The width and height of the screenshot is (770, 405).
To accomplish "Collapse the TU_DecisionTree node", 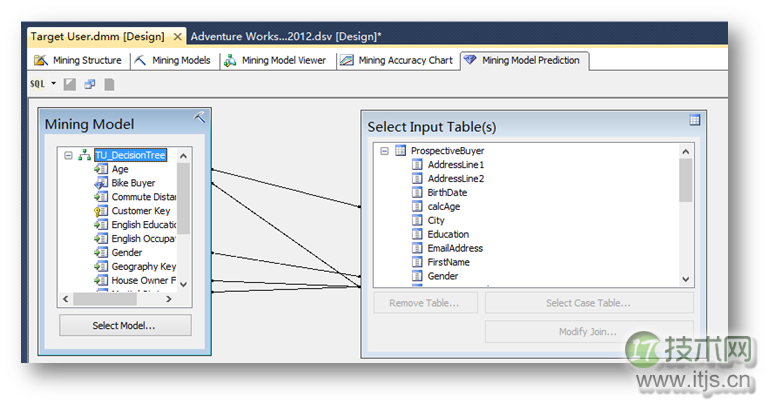I will [x=68, y=155].
